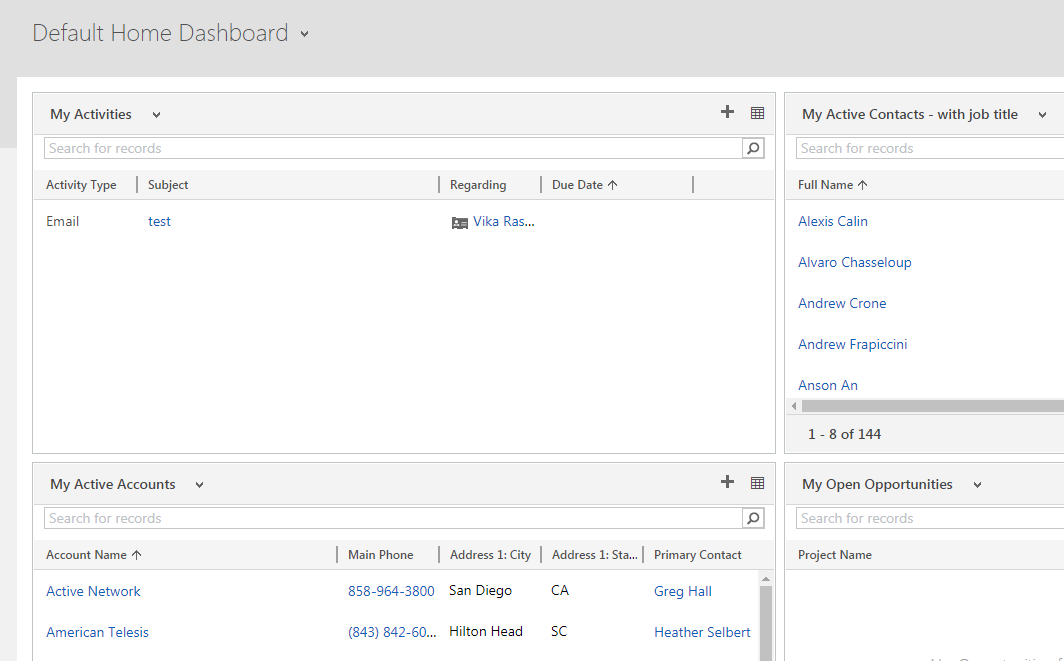Click Greg Hall primary contact link
Image resolution: width=1064 pixels, height=661 pixels.
click(682, 591)
